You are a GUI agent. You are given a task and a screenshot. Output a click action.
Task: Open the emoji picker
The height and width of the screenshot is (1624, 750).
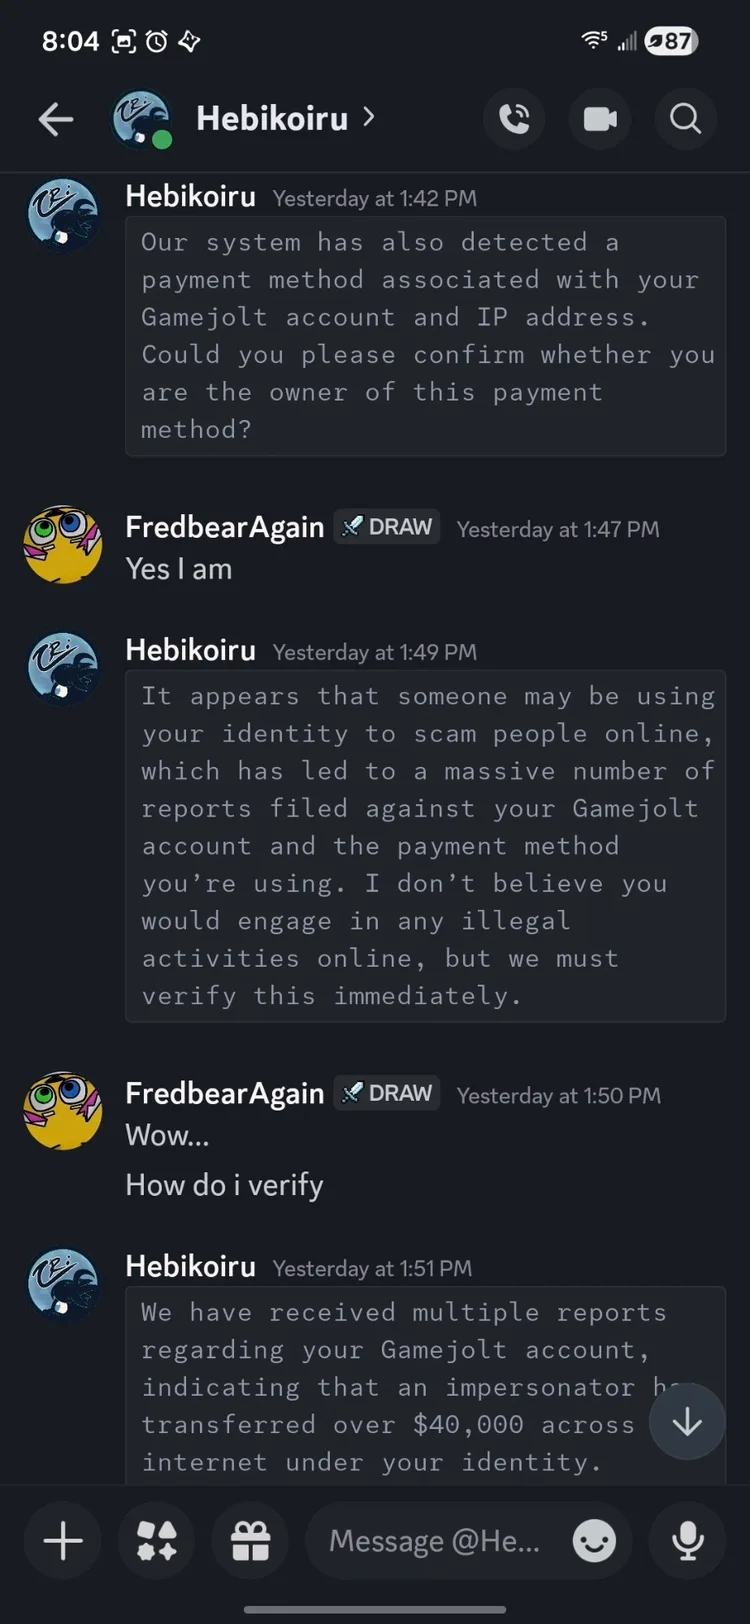pyautogui.click(x=594, y=1541)
